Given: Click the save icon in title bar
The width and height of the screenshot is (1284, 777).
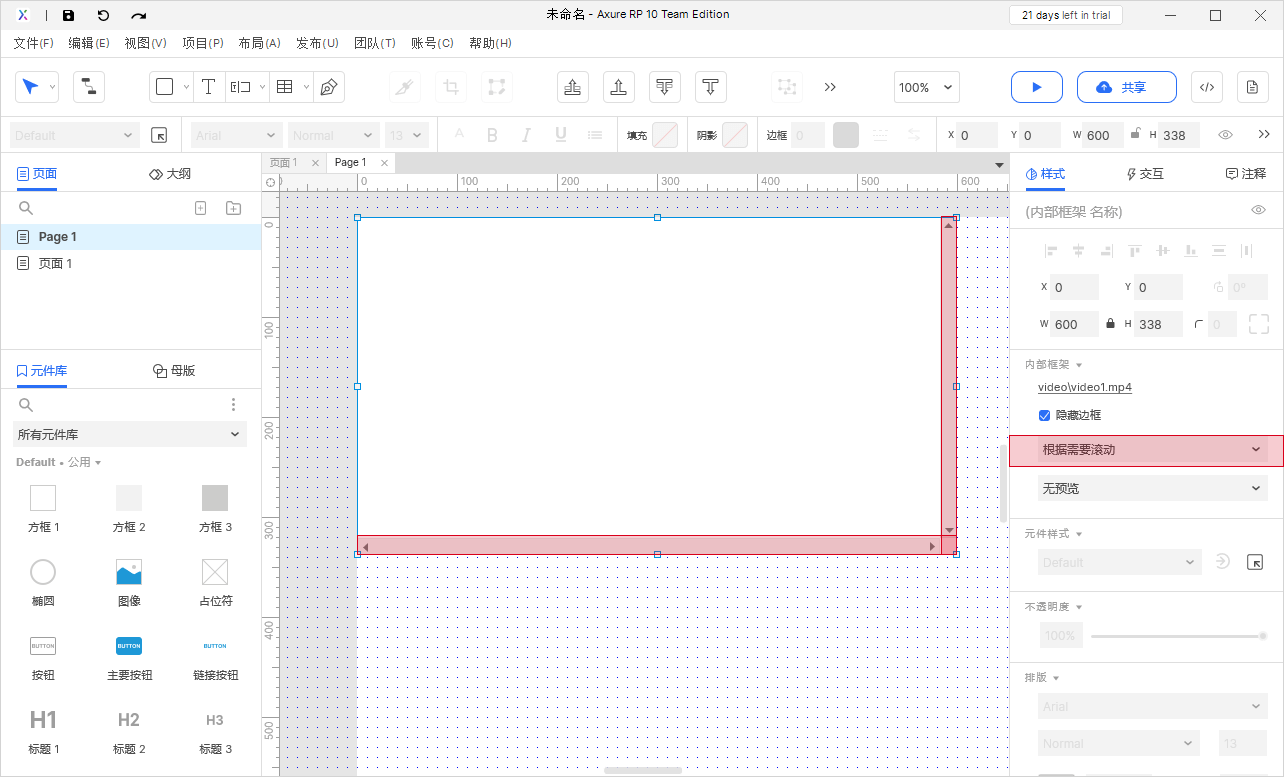Looking at the screenshot, I should [x=68, y=15].
